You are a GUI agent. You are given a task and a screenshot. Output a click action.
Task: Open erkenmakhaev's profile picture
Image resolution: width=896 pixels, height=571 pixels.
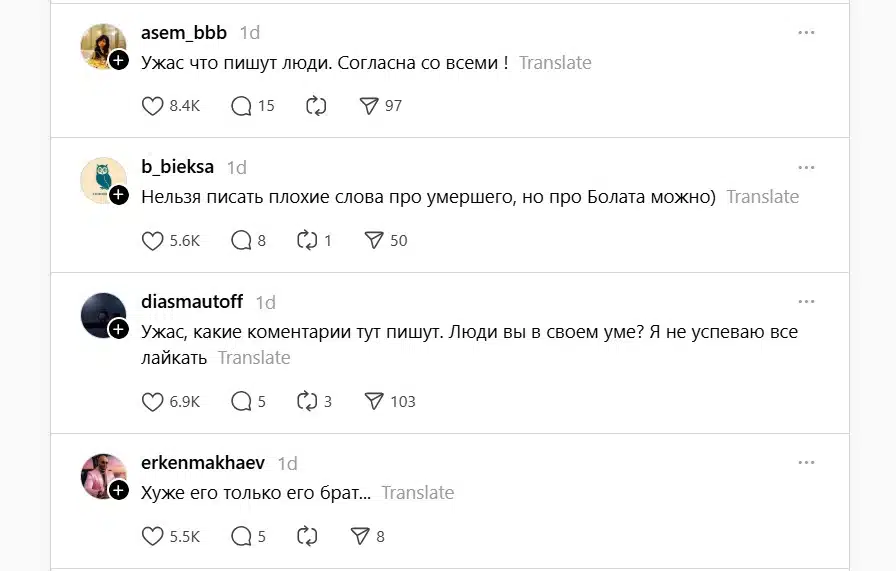pos(102,476)
